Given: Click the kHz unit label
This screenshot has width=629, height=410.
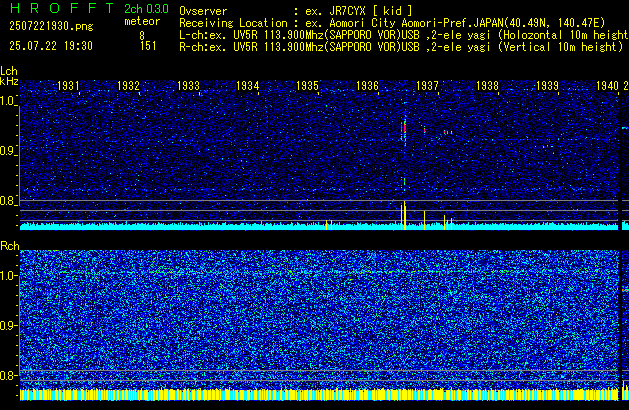Looking at the screenshot, I should (9, 81).
